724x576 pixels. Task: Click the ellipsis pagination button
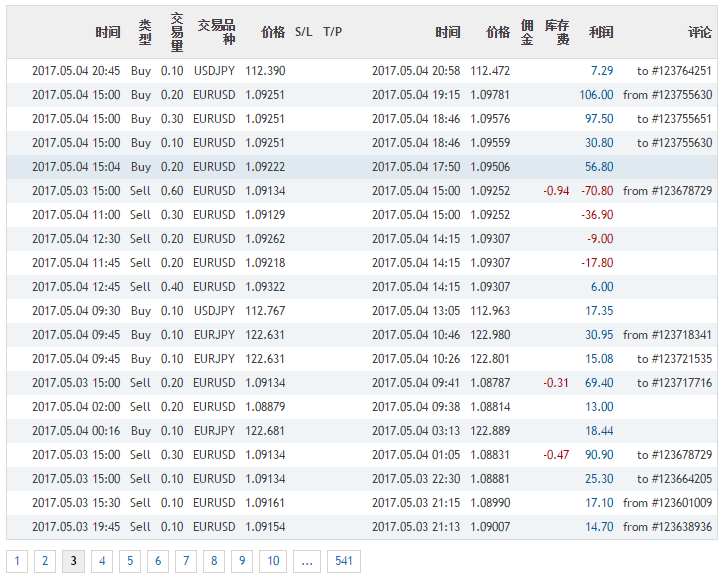(x=307, y=561)
